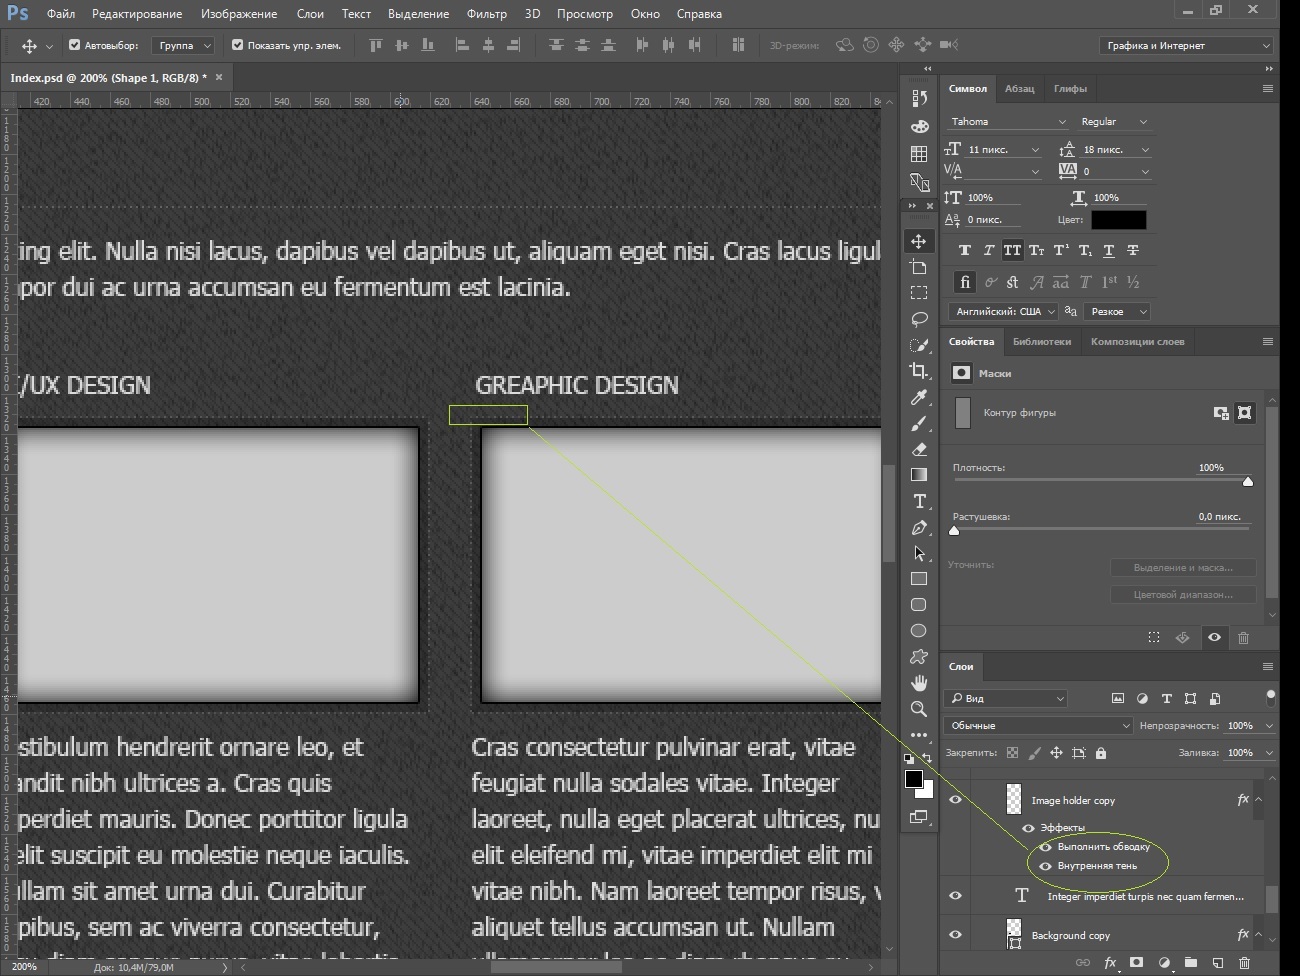1300x976 pixels.
Task: Select the Gradient tool
Action: [919, 475]
